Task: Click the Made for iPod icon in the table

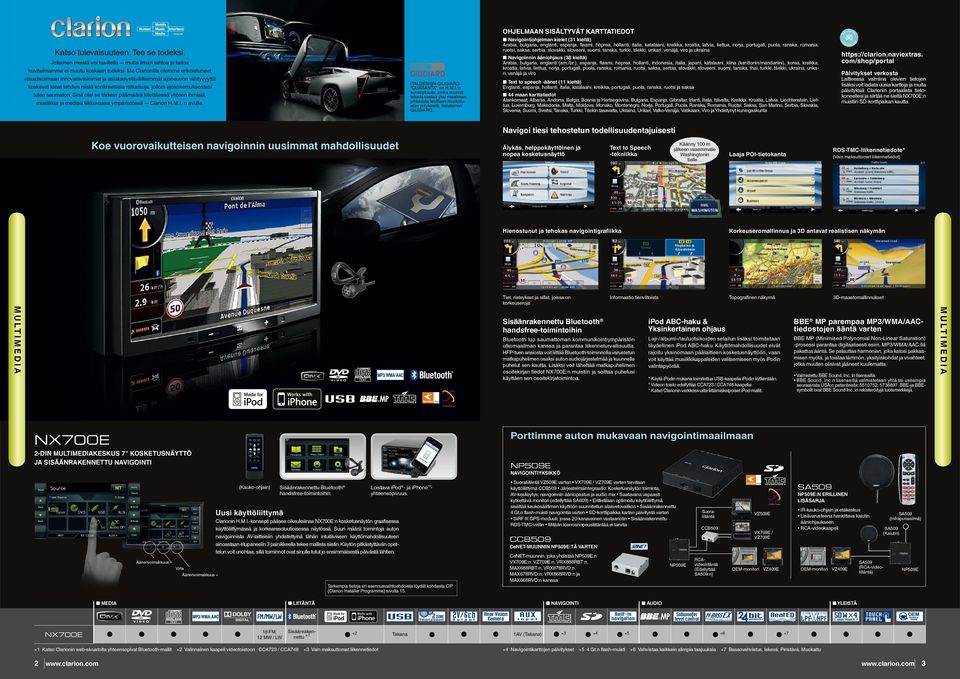Action: [x=335, y=617]
